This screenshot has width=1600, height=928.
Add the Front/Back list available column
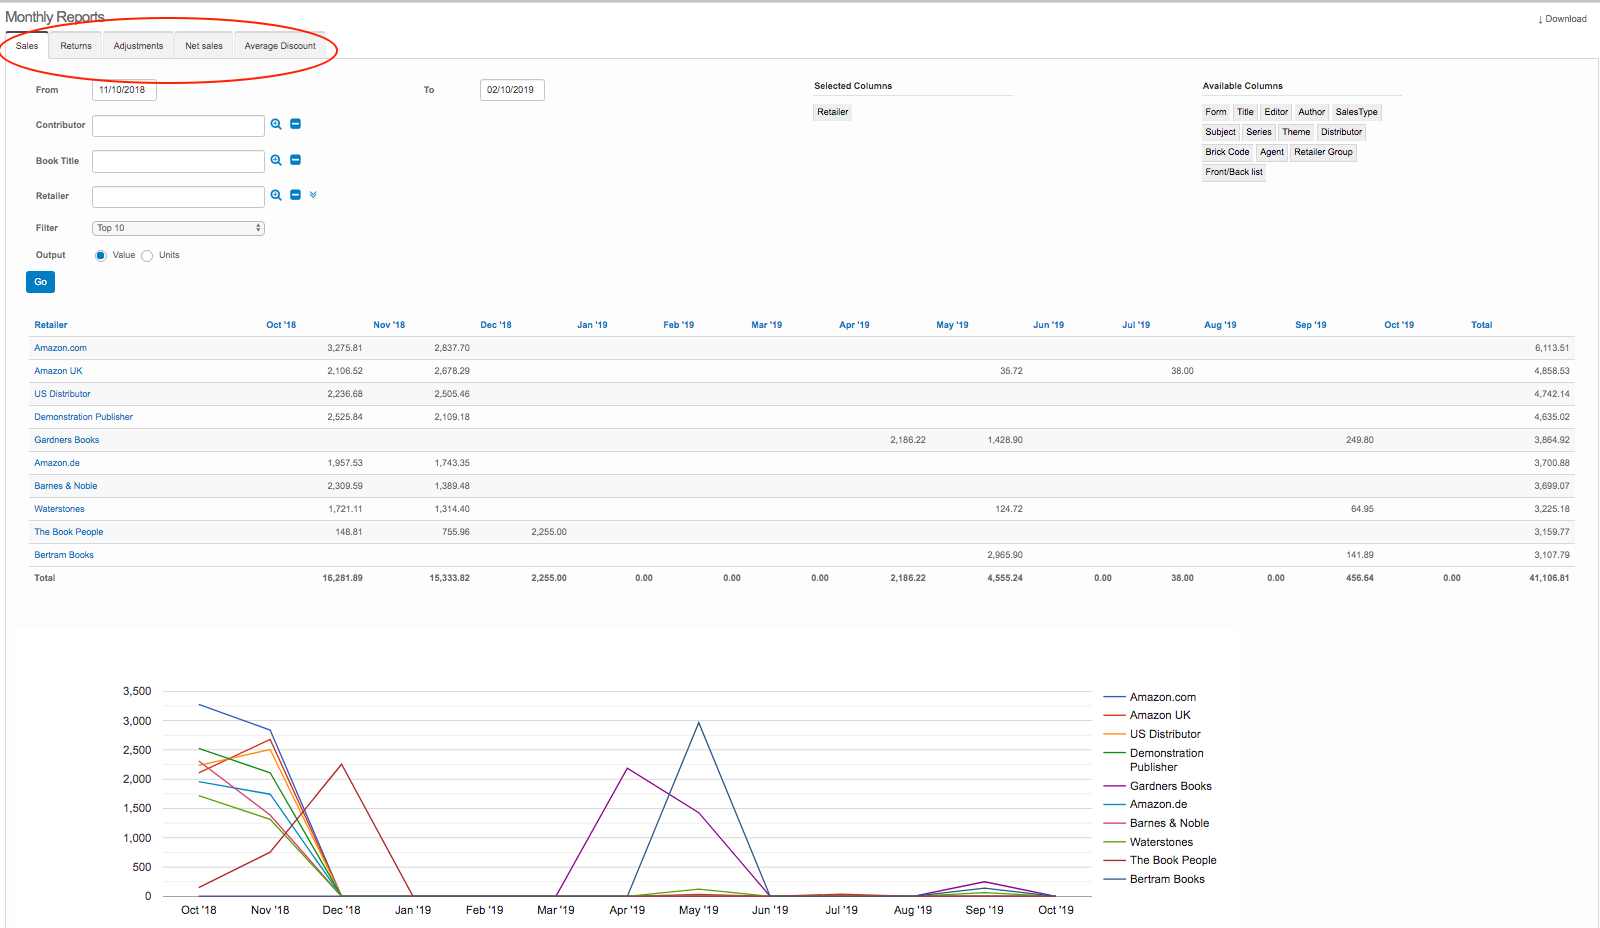pos(1233,172)
